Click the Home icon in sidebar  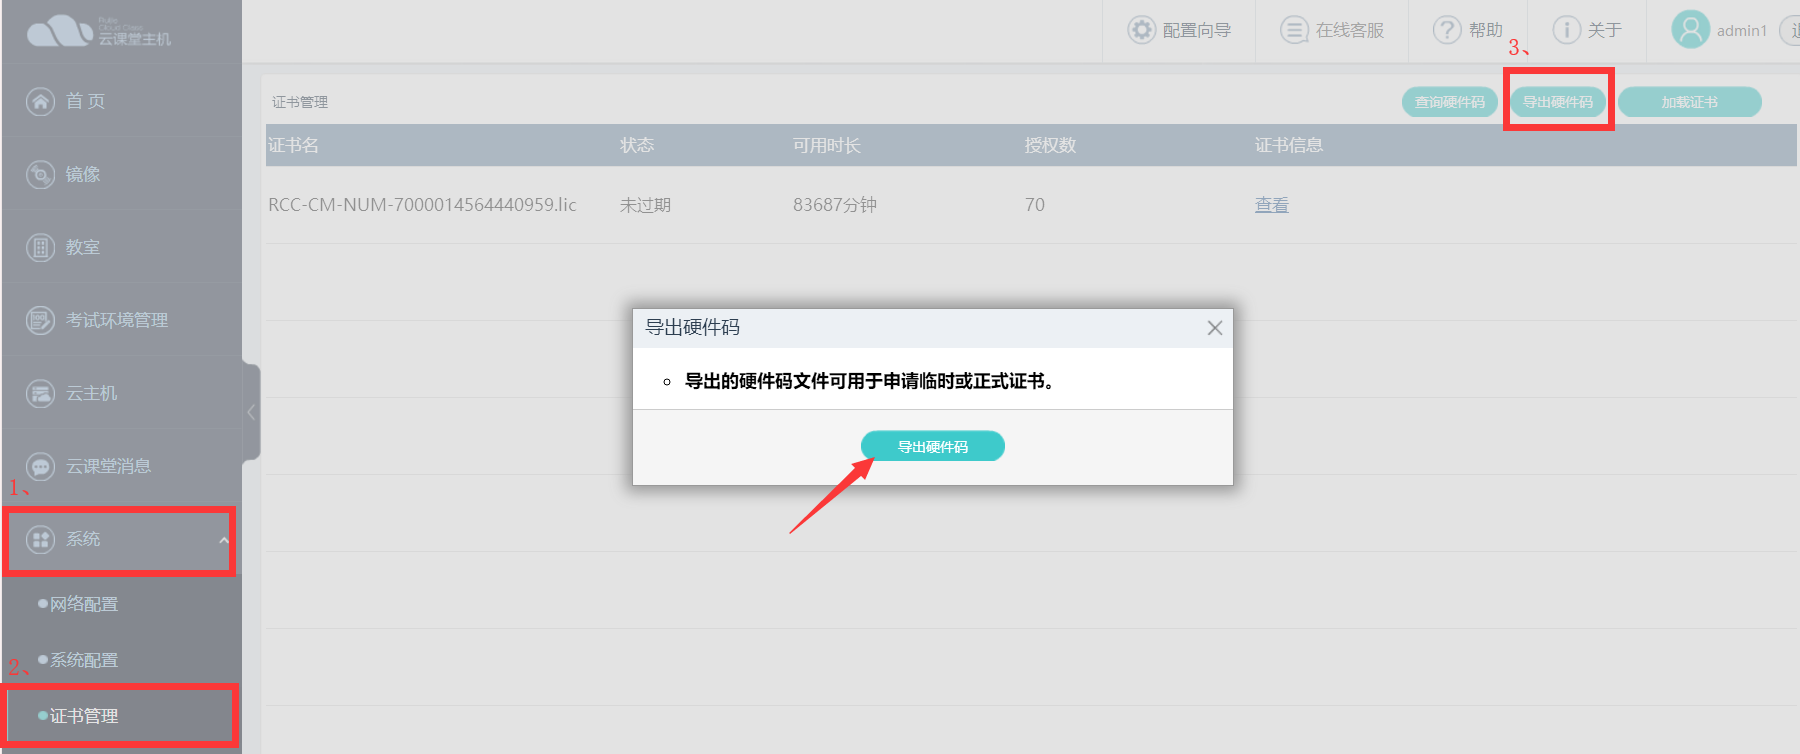point(40,101)
